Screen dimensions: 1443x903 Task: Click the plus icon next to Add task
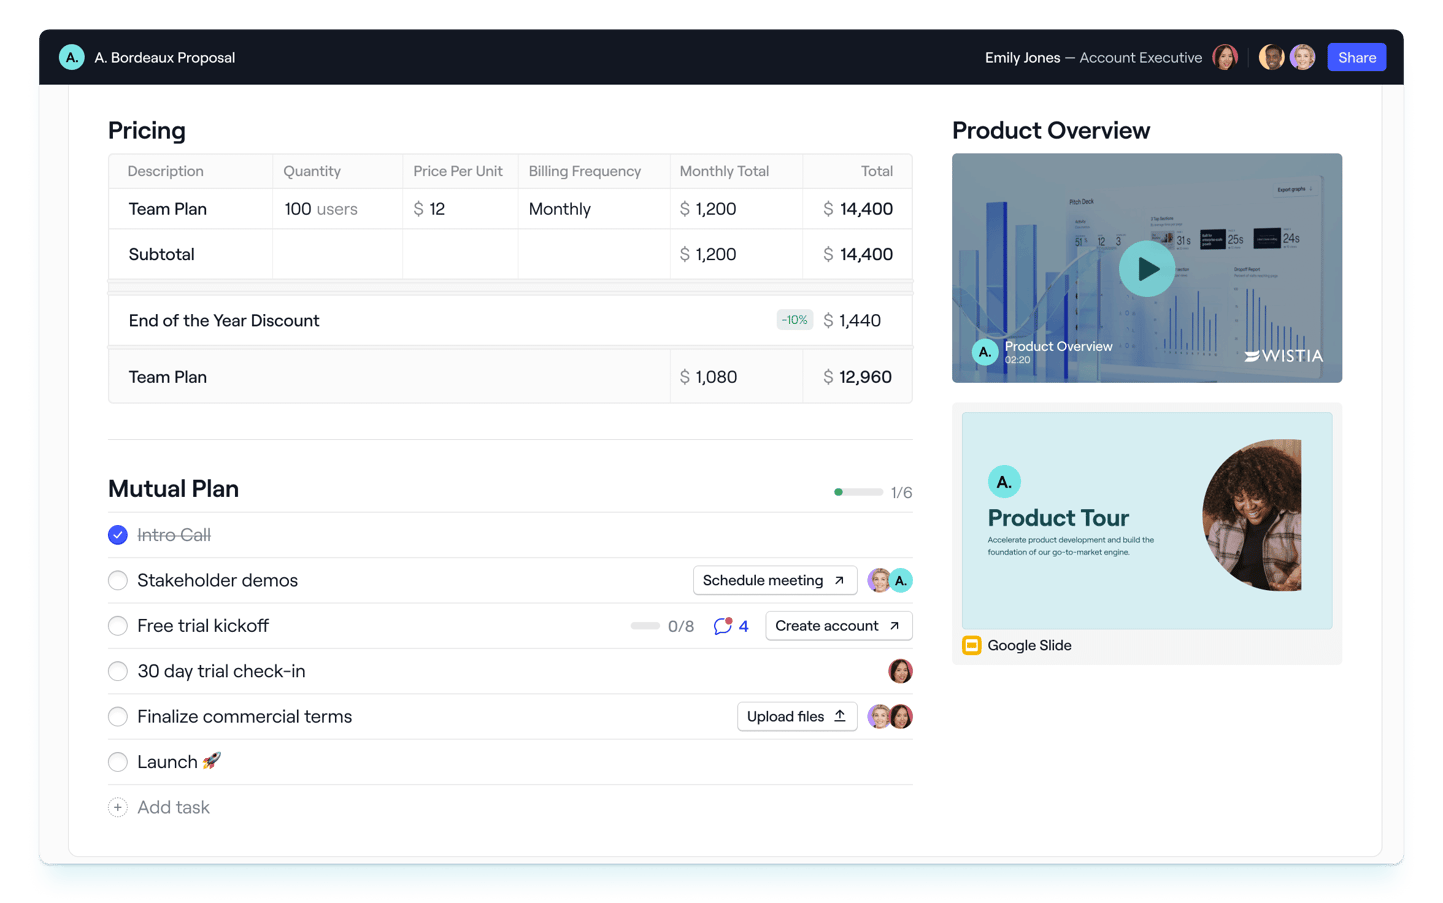117,807
